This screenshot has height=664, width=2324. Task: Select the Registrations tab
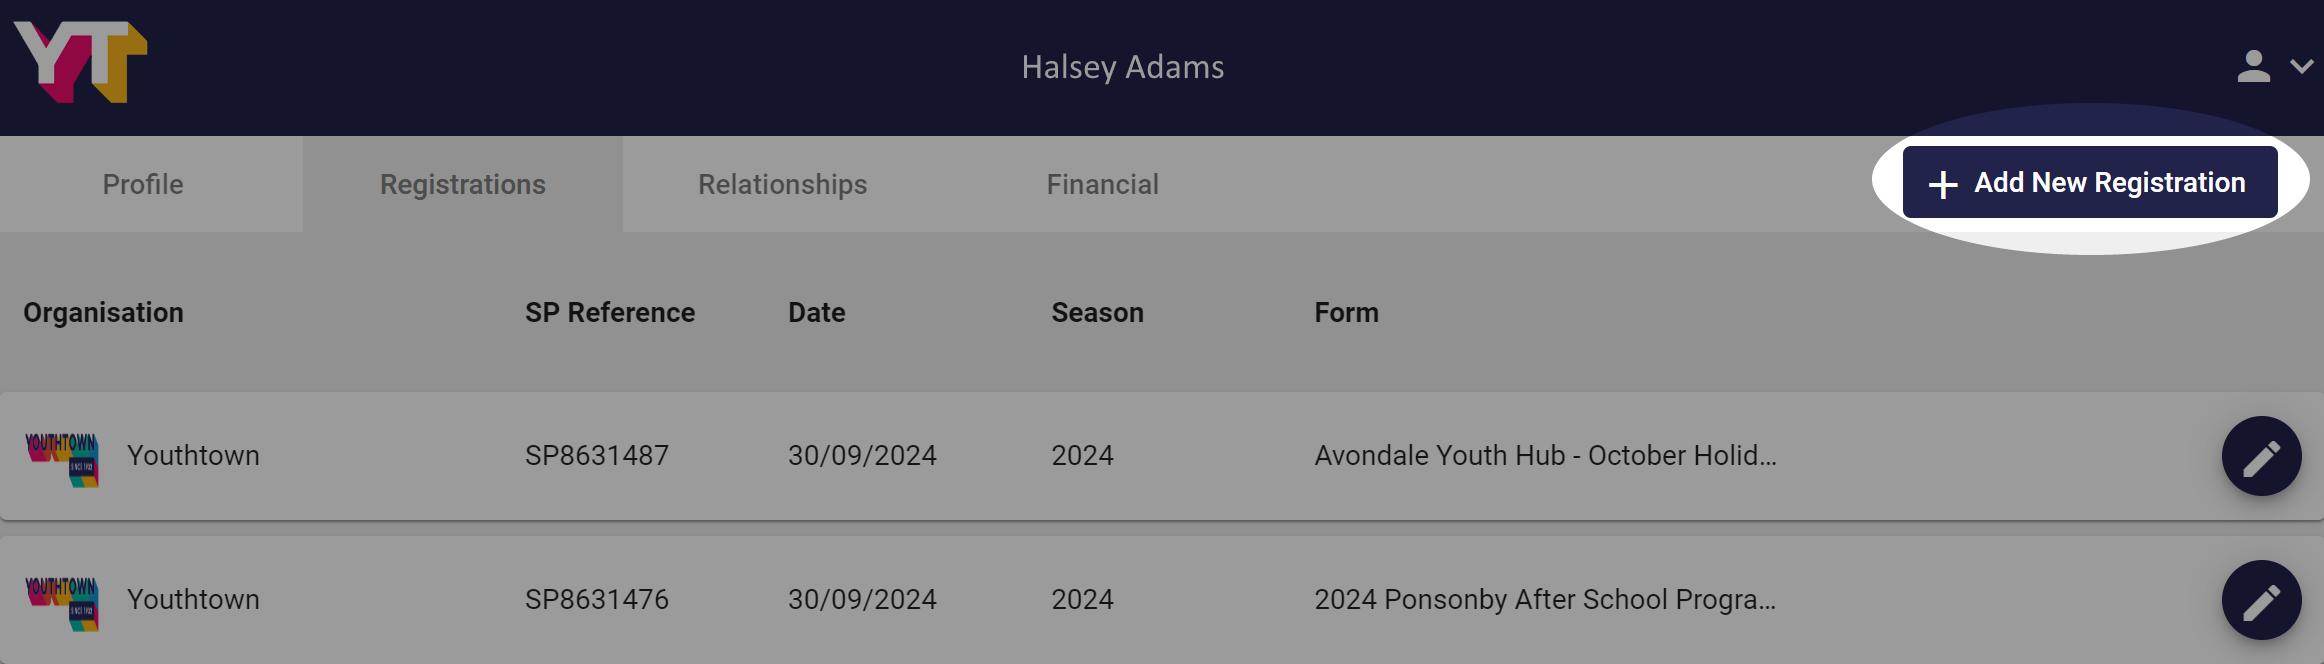tap(463, 184)
